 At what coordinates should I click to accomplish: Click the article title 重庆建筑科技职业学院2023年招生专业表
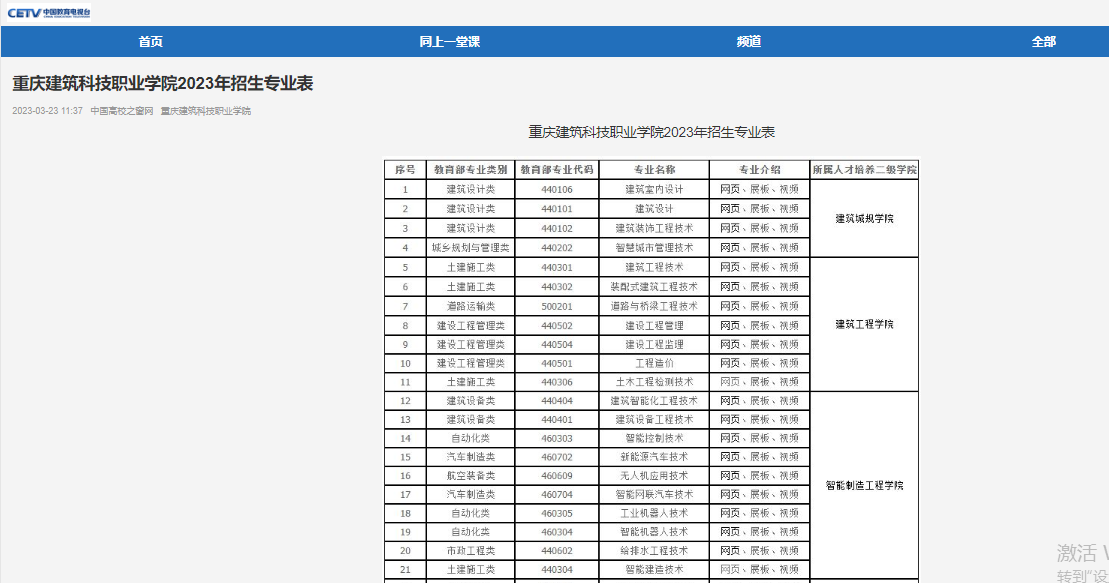(x=163, y=84)
